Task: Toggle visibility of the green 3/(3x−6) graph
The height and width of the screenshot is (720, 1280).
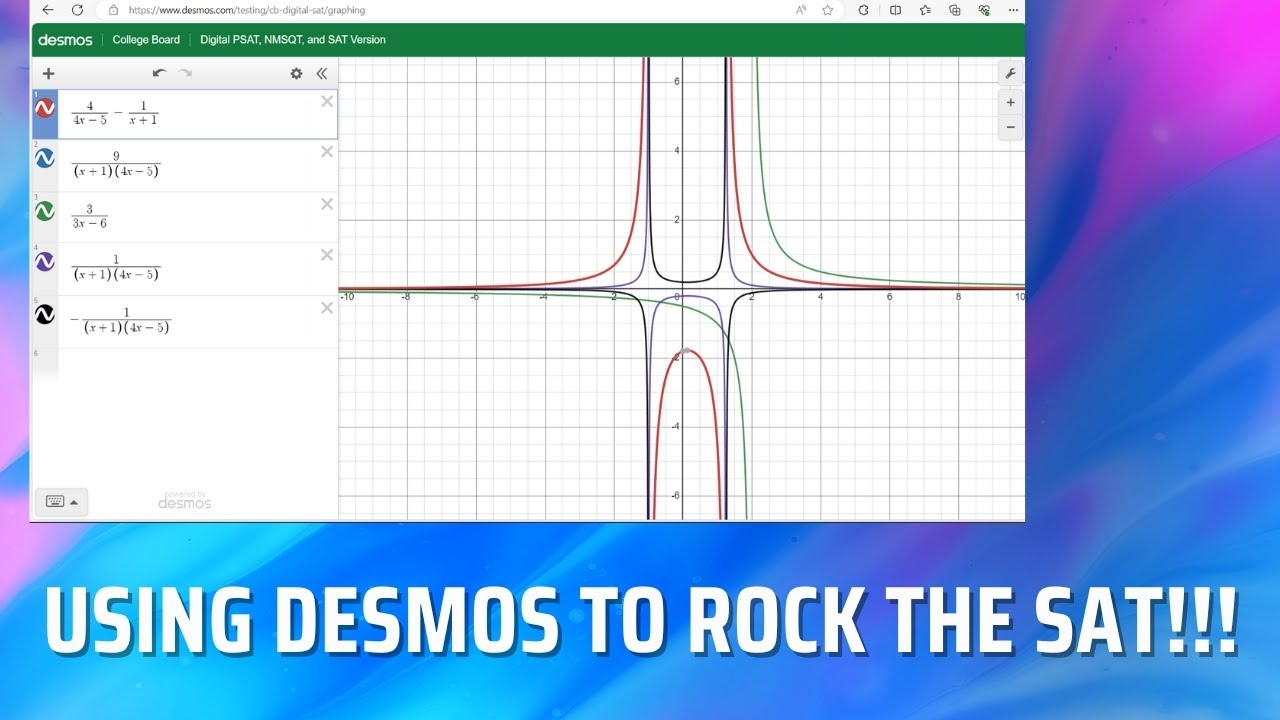Action: point(45,211)
